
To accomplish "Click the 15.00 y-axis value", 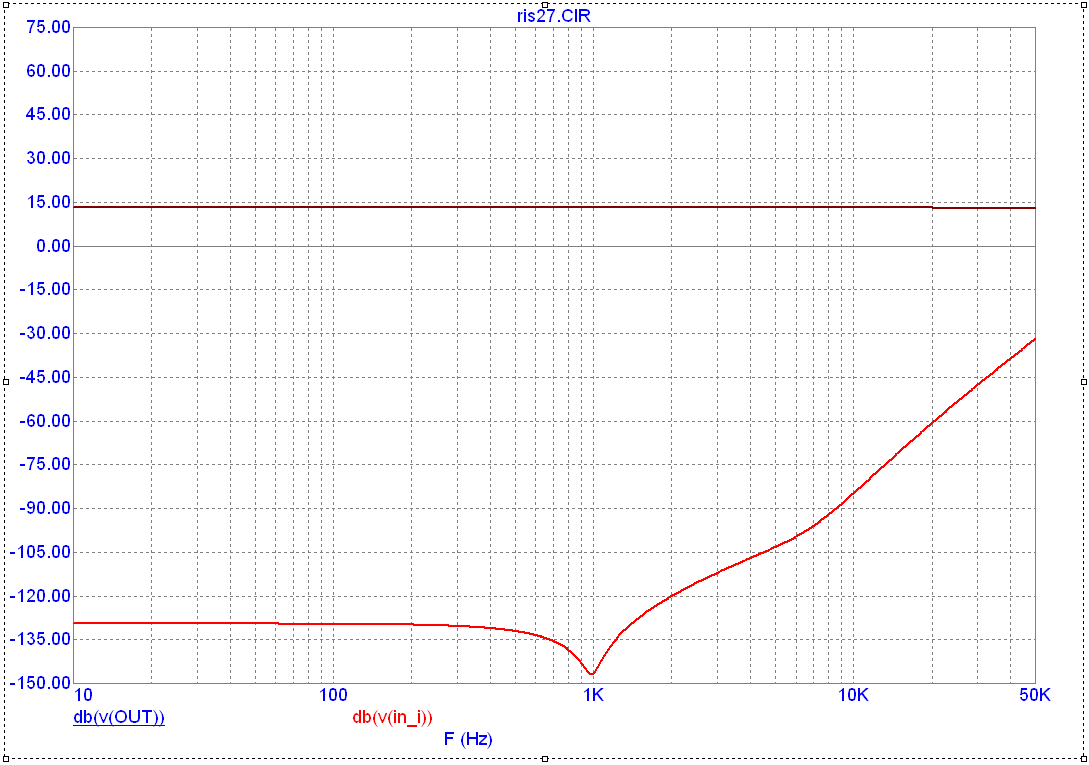I will coord(49,202).
